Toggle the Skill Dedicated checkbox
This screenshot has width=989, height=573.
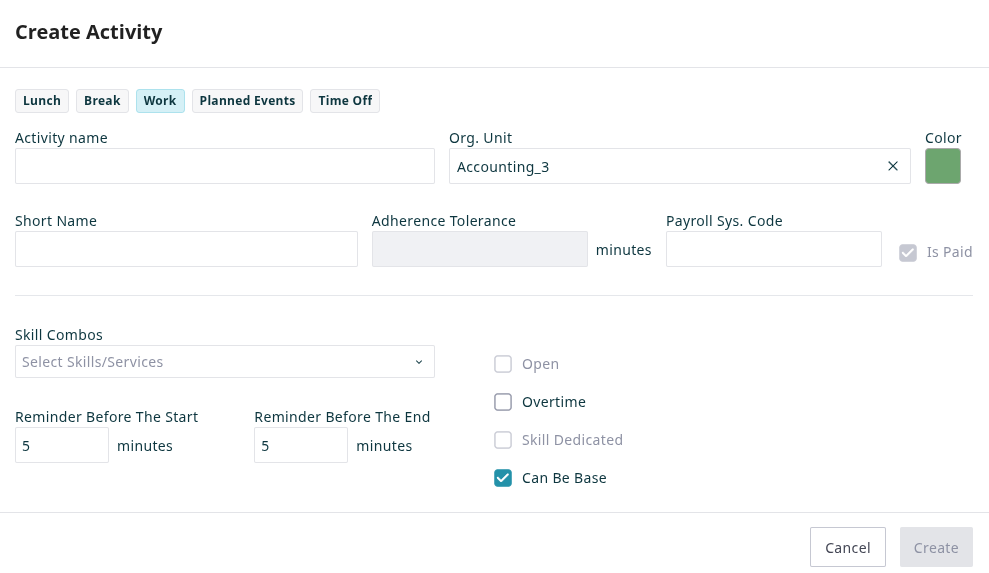point(503,440)
